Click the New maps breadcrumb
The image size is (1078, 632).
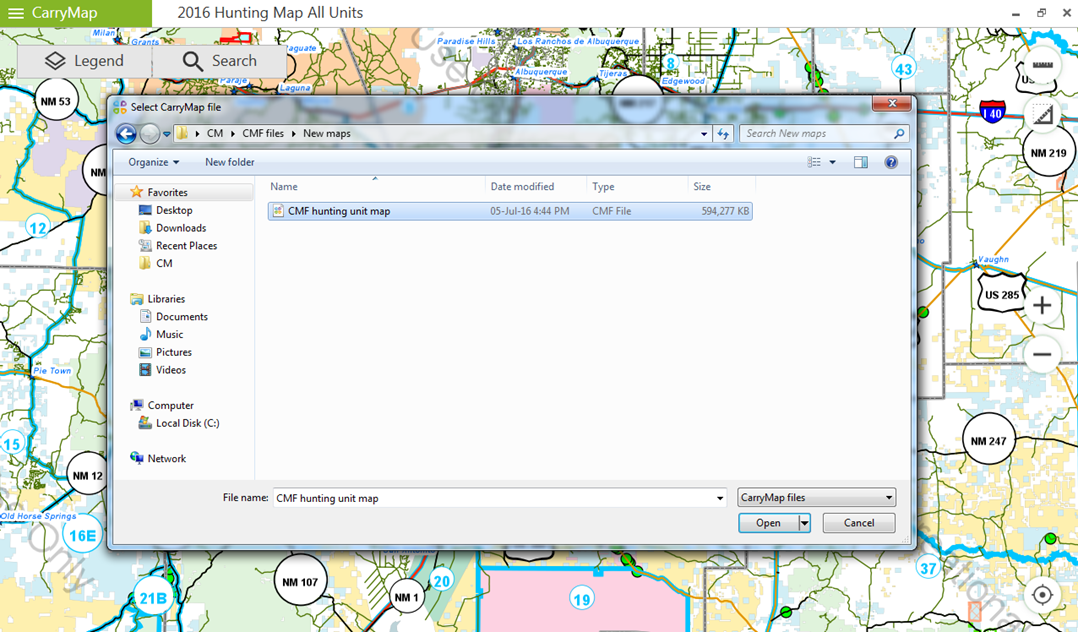tap(327, 133)
